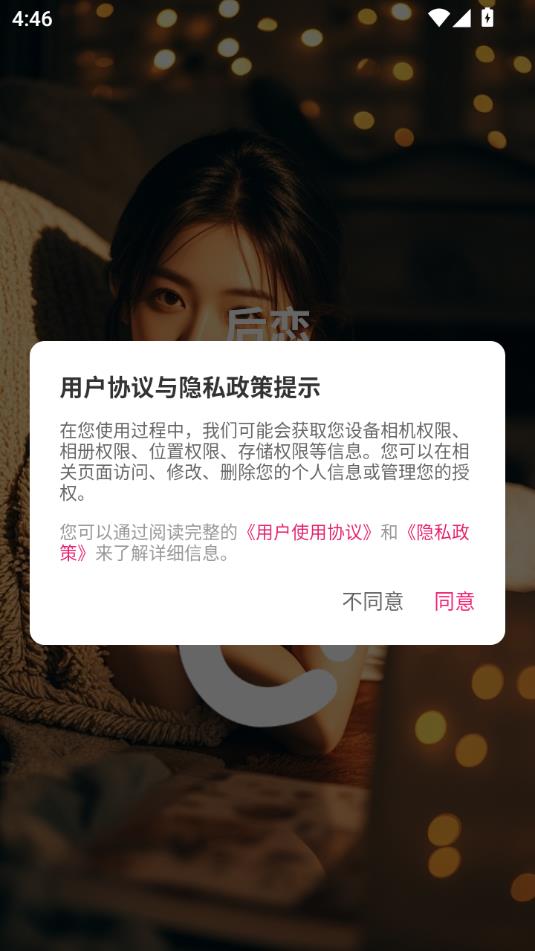Tap the 和 between the two links
The height and width of the screenshot is (951, 535).
(389, 532)
